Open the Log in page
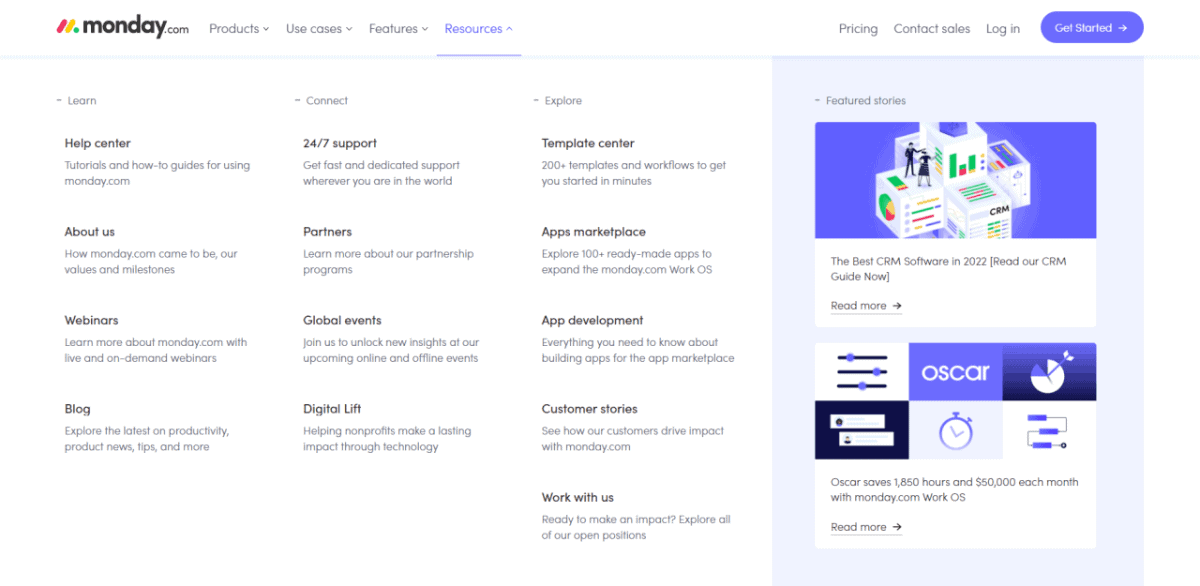 (1003, 28)
